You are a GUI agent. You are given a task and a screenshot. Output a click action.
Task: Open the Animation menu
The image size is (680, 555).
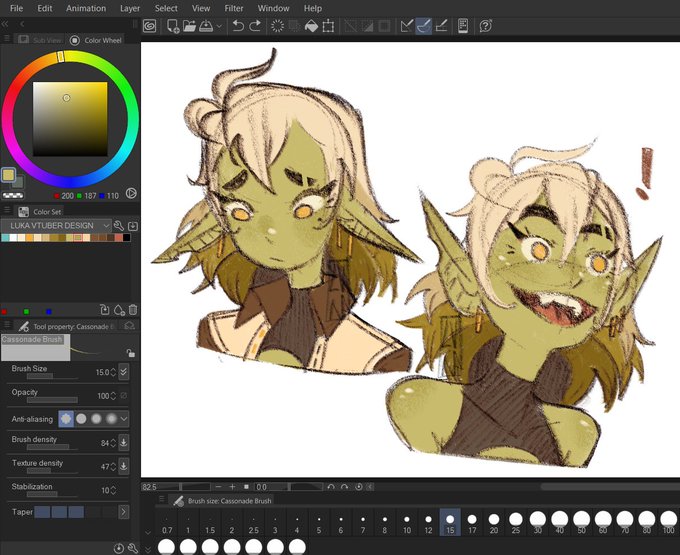86,8
